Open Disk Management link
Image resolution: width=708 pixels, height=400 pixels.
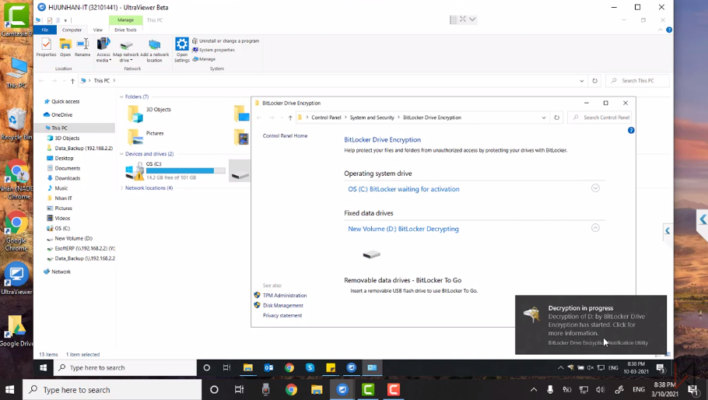click(283, 306)
